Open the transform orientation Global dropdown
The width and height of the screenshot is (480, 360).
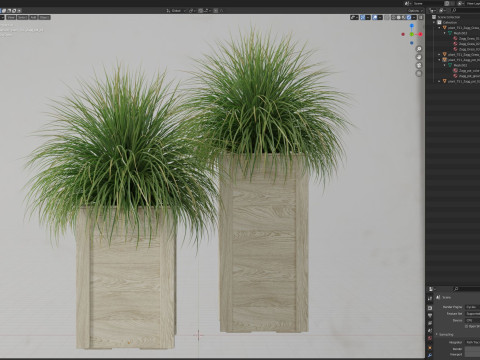175,11
